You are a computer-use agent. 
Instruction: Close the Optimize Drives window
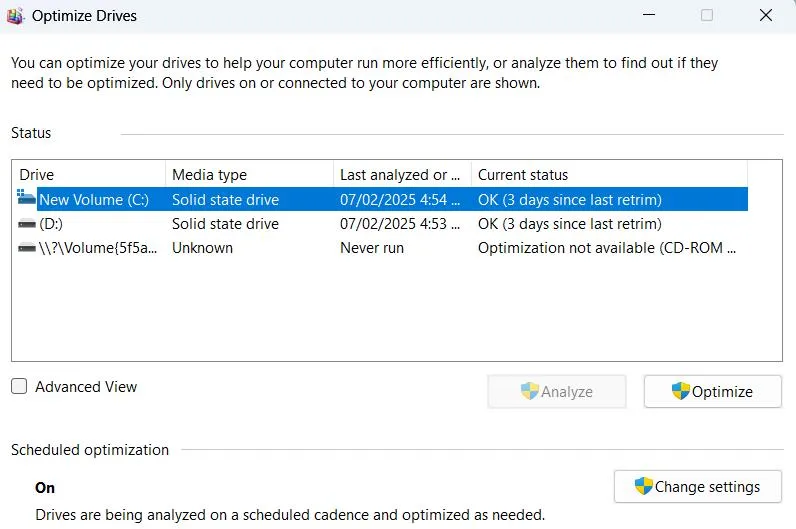tap(766, 15)
